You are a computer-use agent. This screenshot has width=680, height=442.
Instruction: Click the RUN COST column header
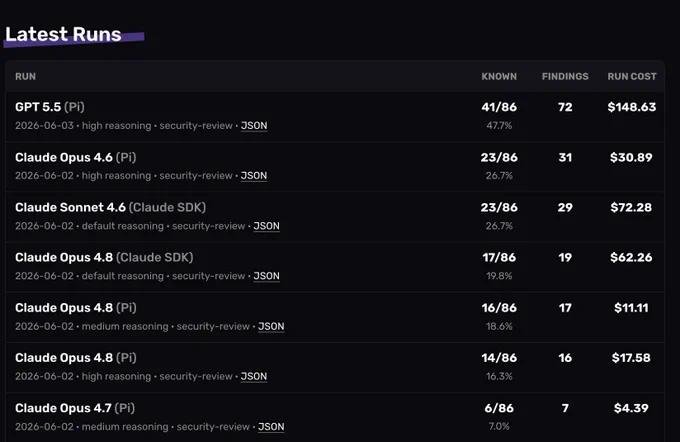[632, 76]
